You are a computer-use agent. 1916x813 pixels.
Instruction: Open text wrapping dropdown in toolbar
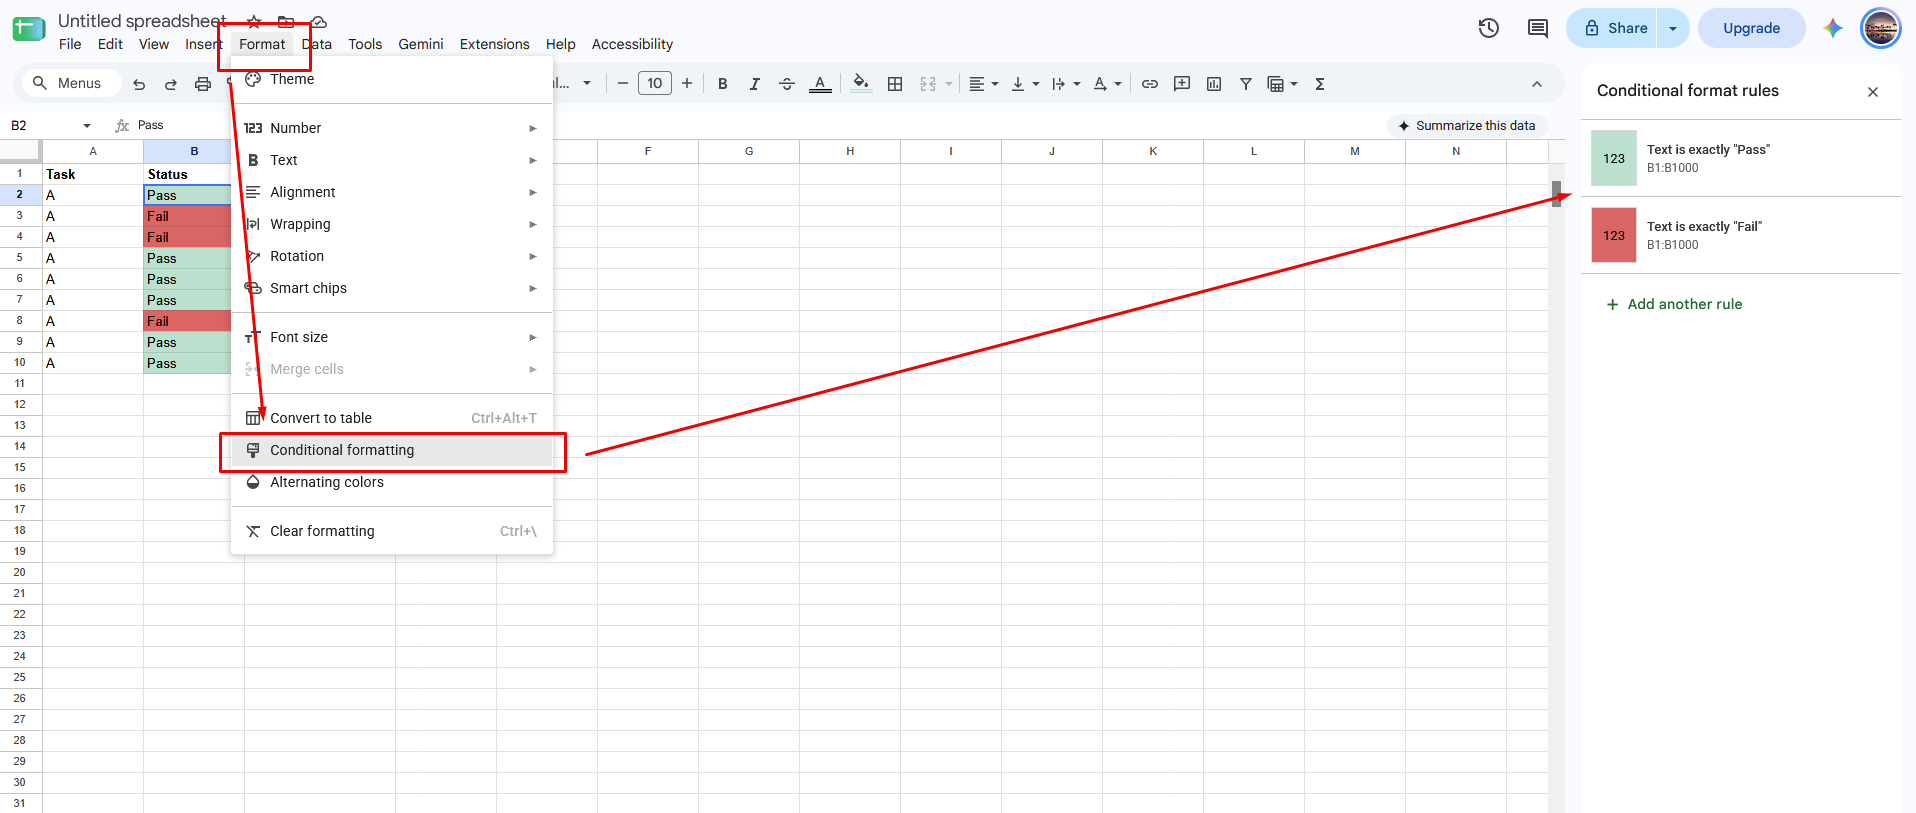click(1066, 84)
